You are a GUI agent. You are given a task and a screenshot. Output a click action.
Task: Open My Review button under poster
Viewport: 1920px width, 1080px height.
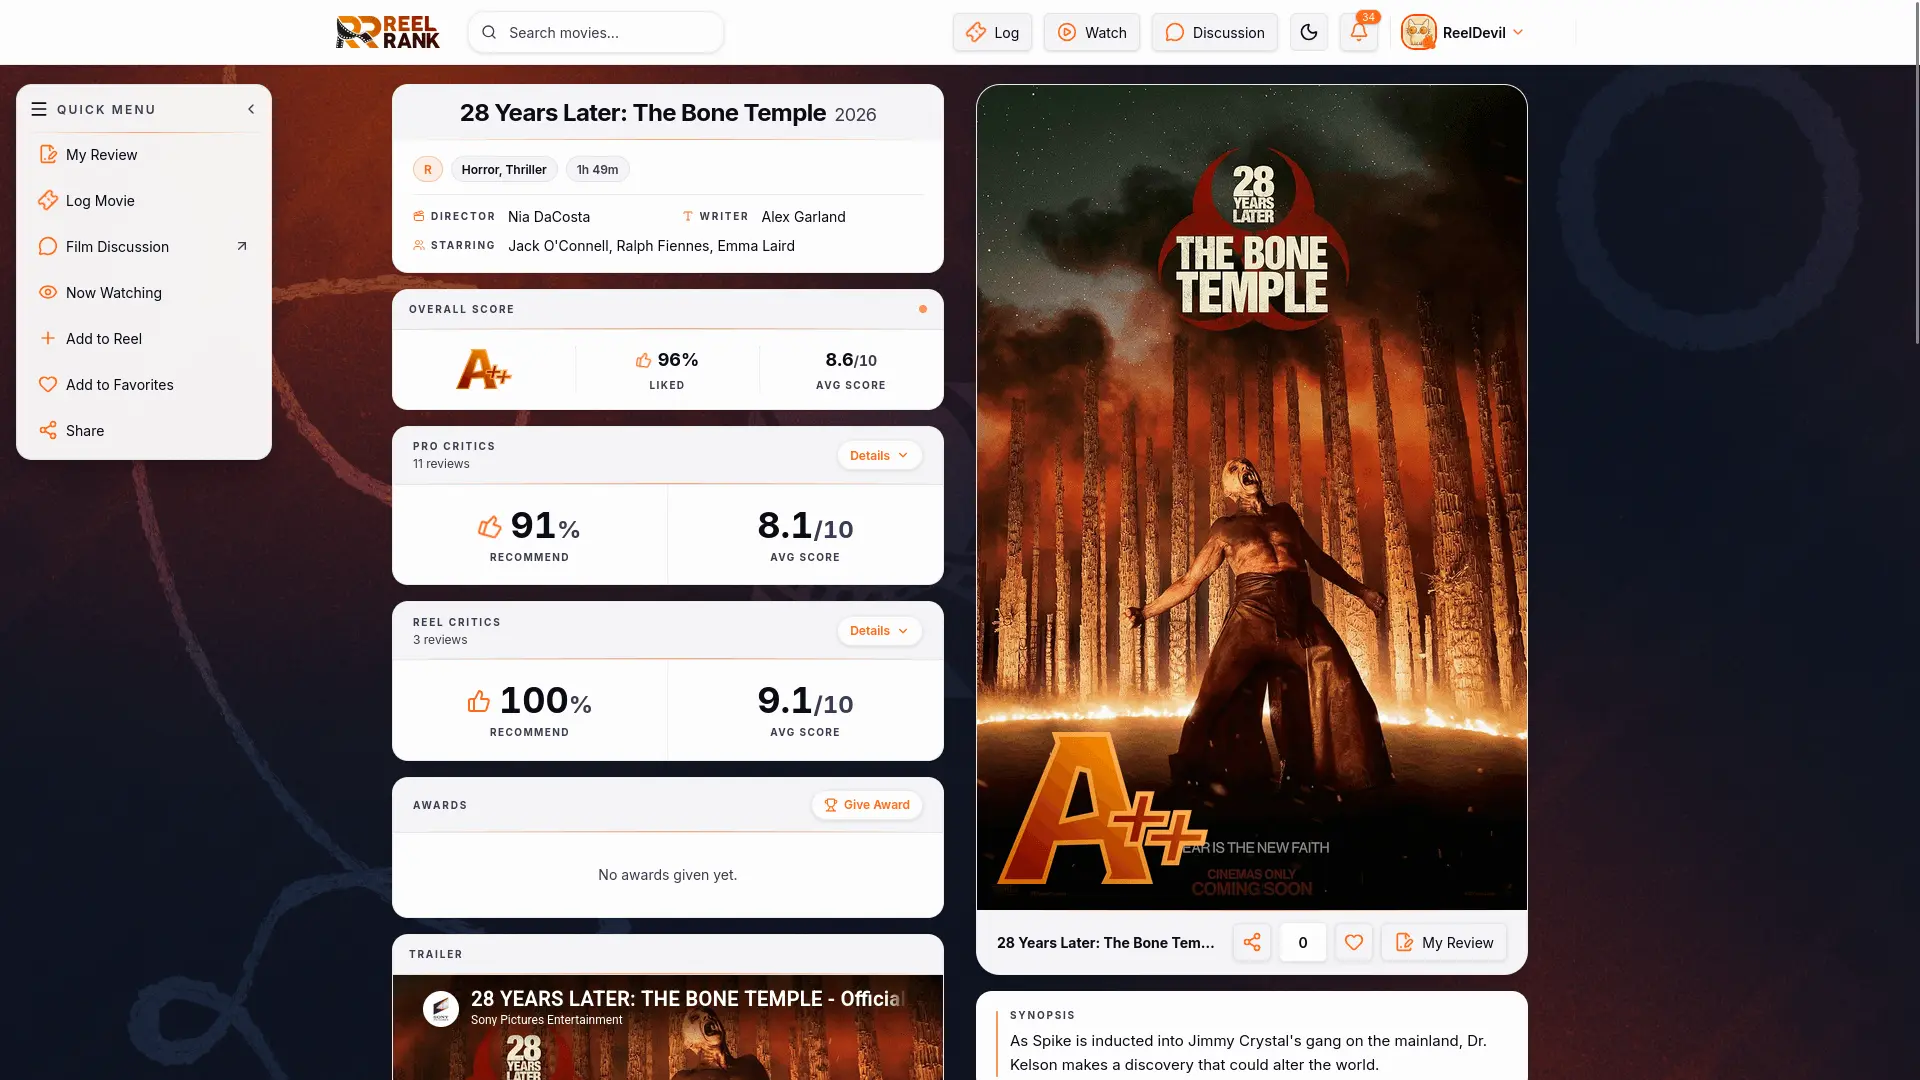coord(1444,942)
